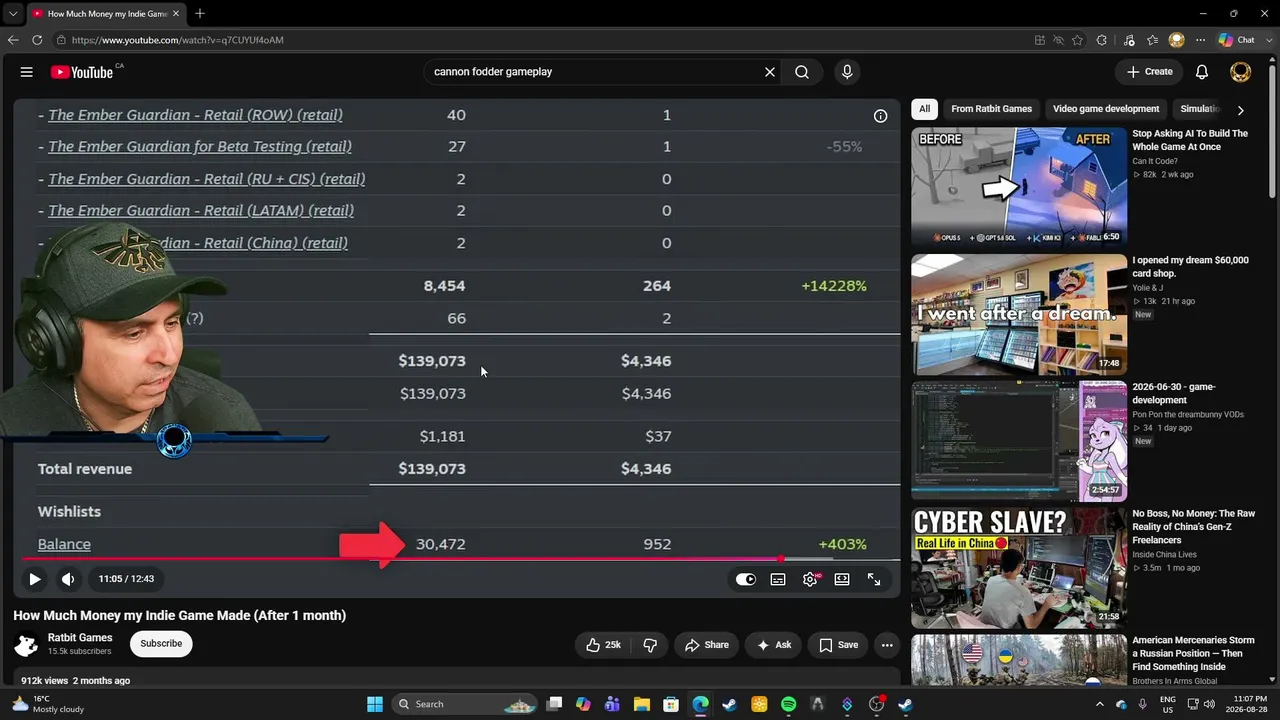Screen dimensions: 1280x720
Task: Reload the current page
Action: [37, 40]
